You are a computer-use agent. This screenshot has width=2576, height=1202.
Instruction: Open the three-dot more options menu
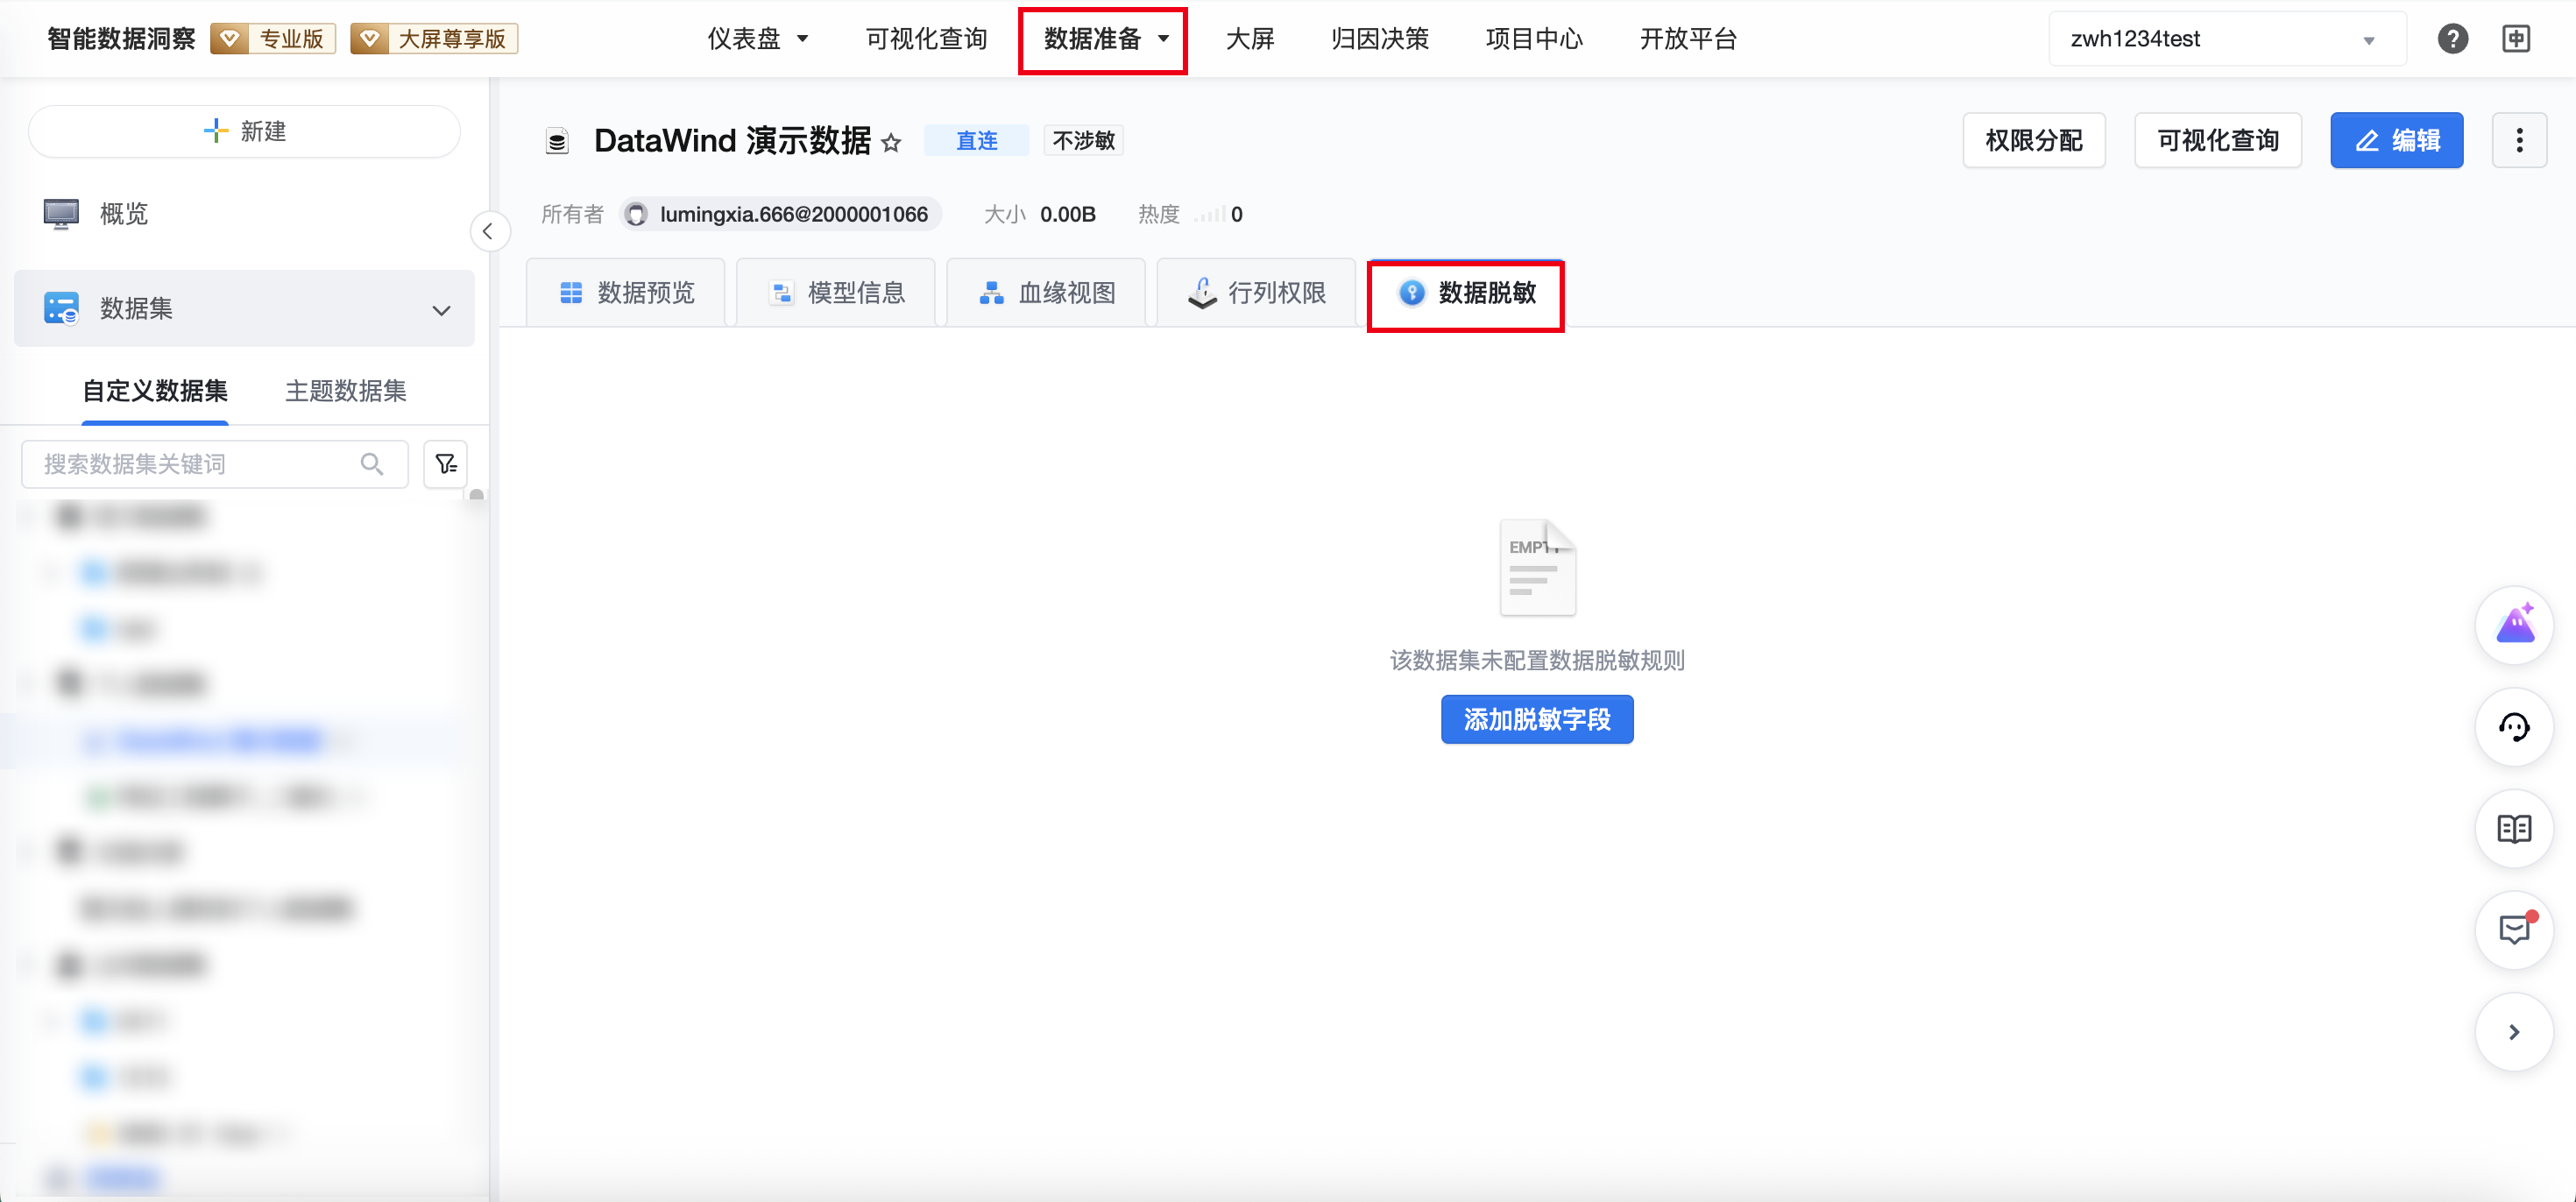2519,140
